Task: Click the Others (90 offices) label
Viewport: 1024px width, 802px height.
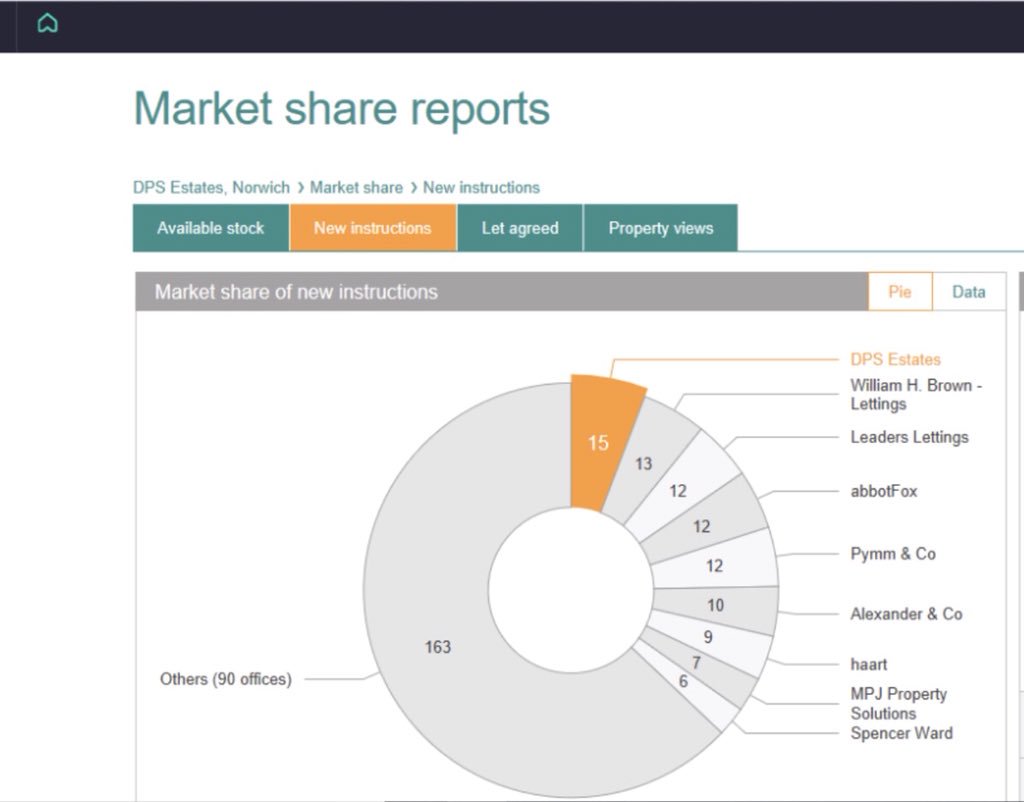Action: pyautogui.click(x=226, y=679)
